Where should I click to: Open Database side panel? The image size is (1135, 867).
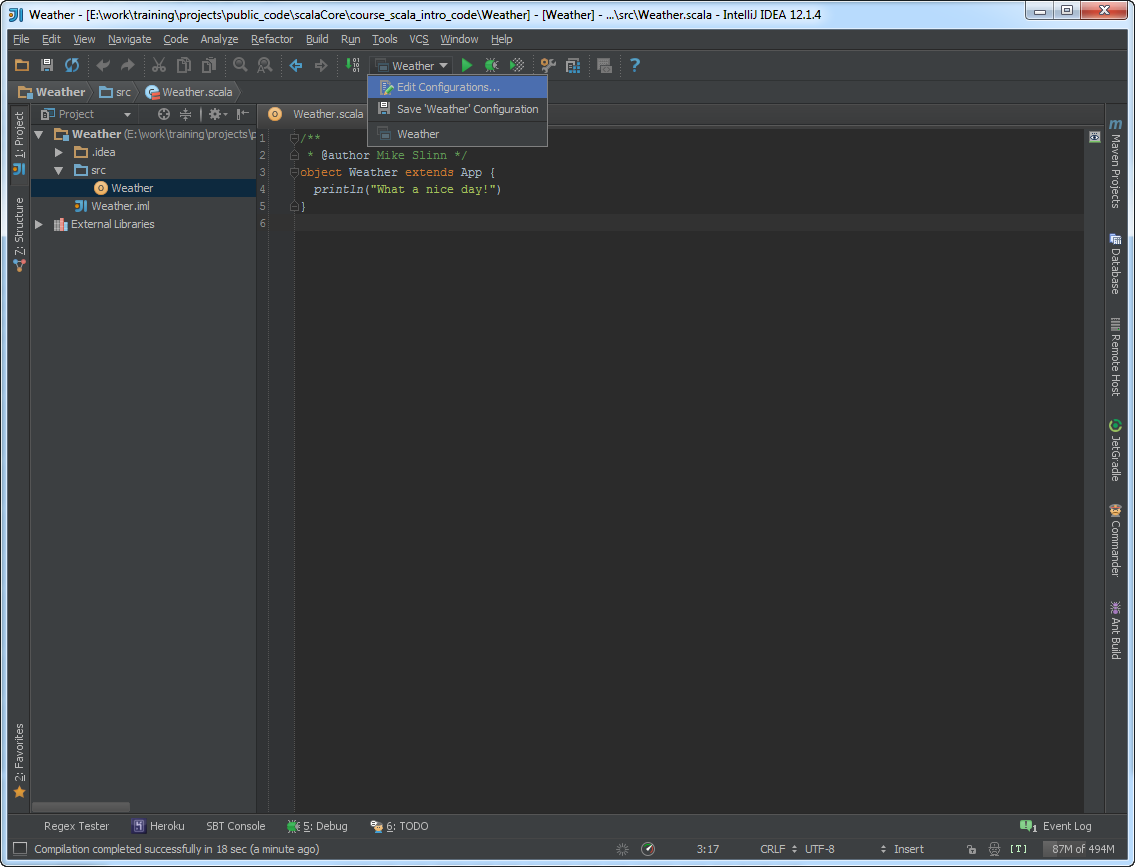[1115, 263]
